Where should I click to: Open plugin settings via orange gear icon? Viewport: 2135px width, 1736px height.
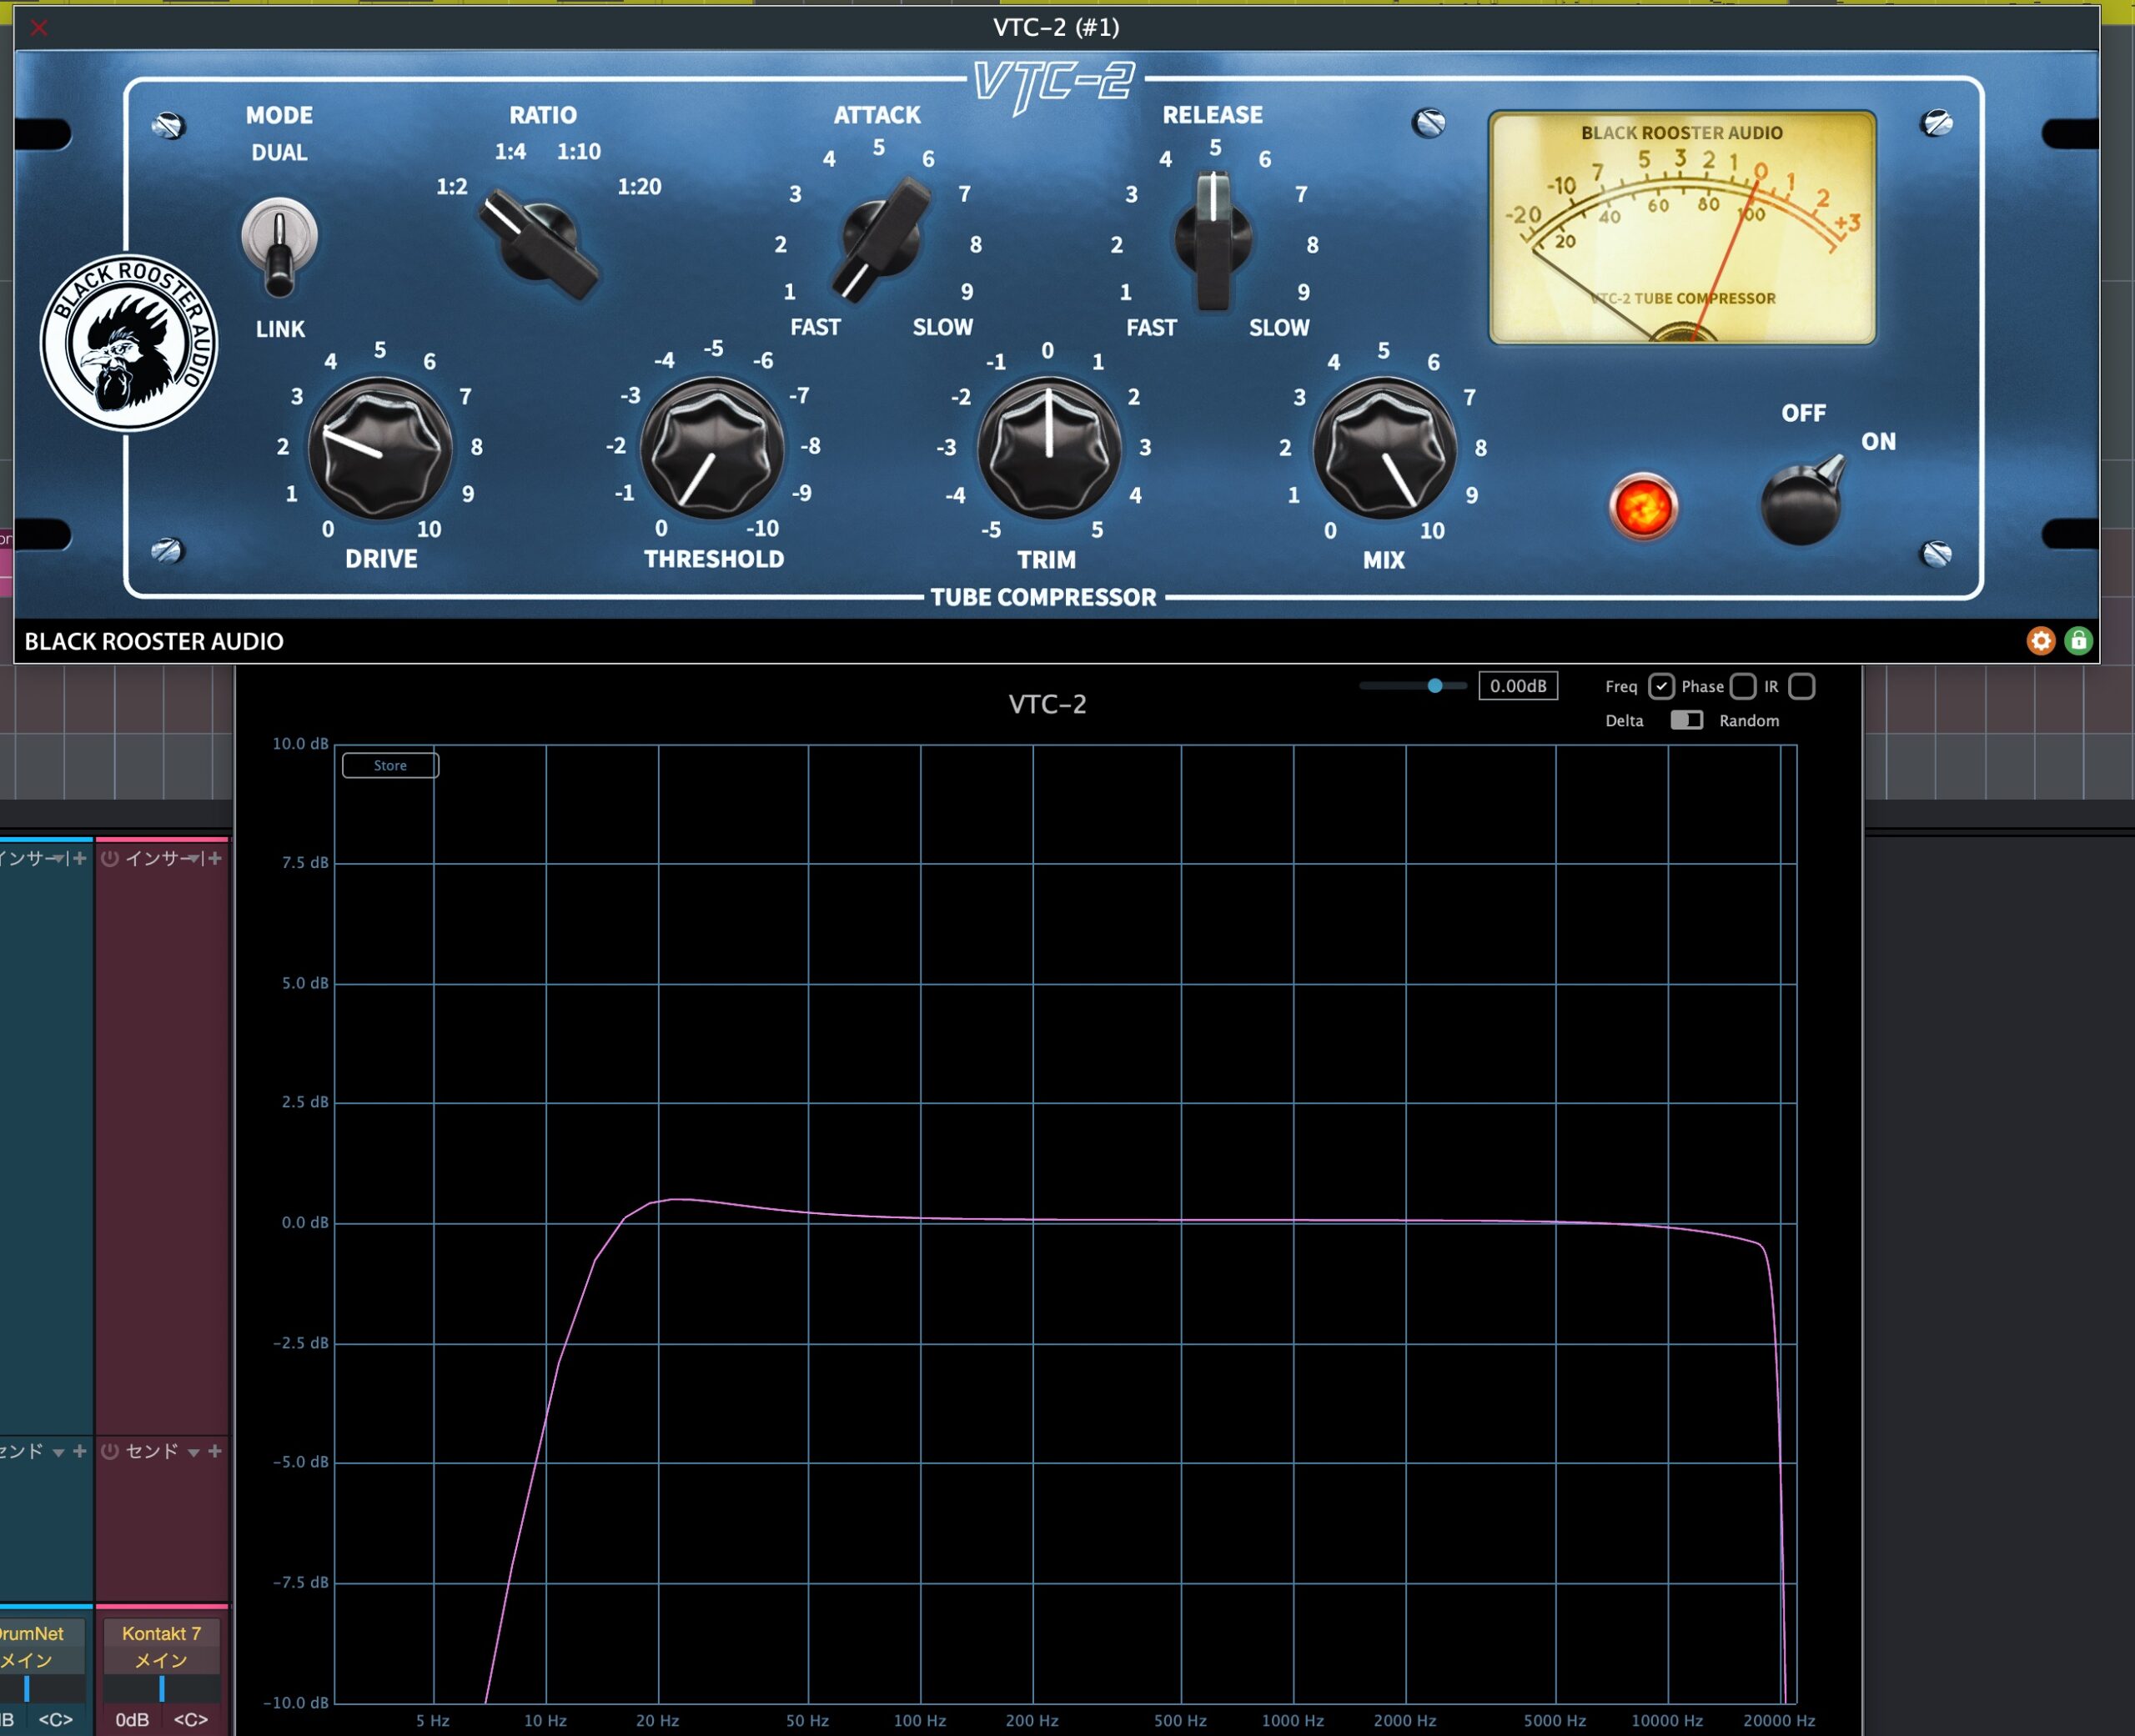point(2041,641)
